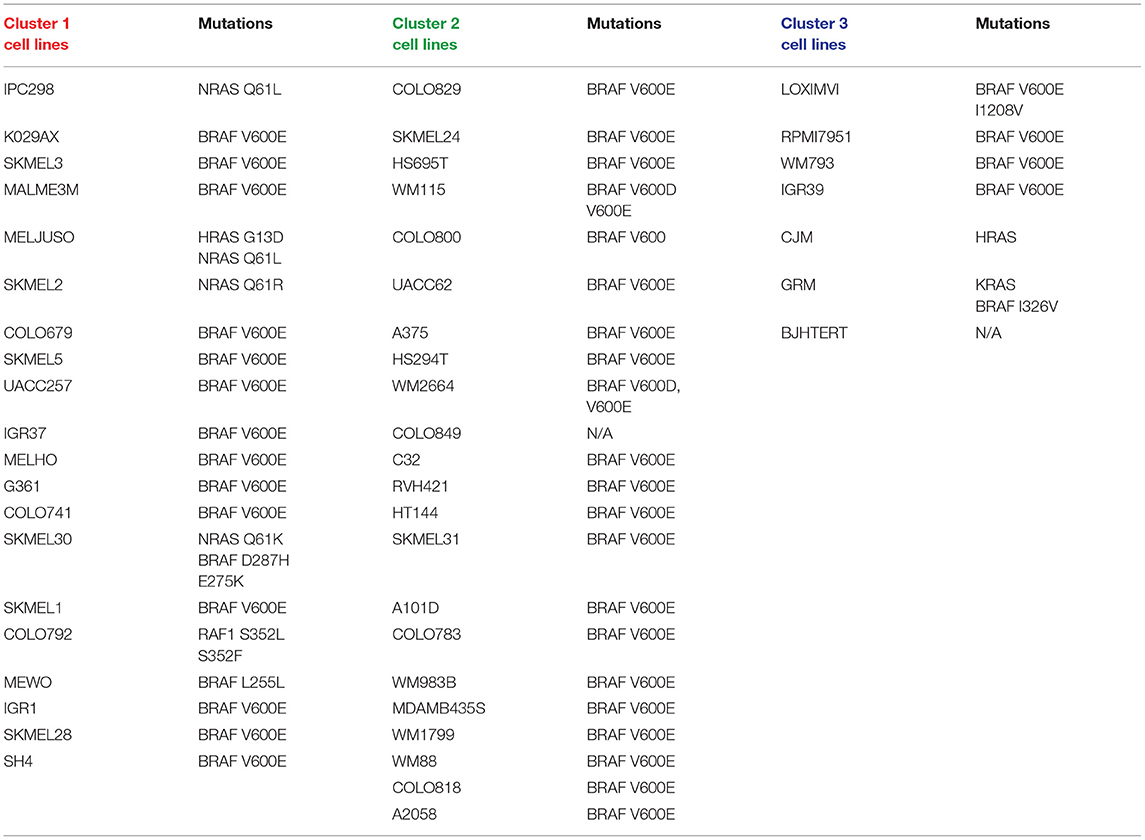Click the C32 cell line
1145x840 pixels.
[x=406, y=460]
